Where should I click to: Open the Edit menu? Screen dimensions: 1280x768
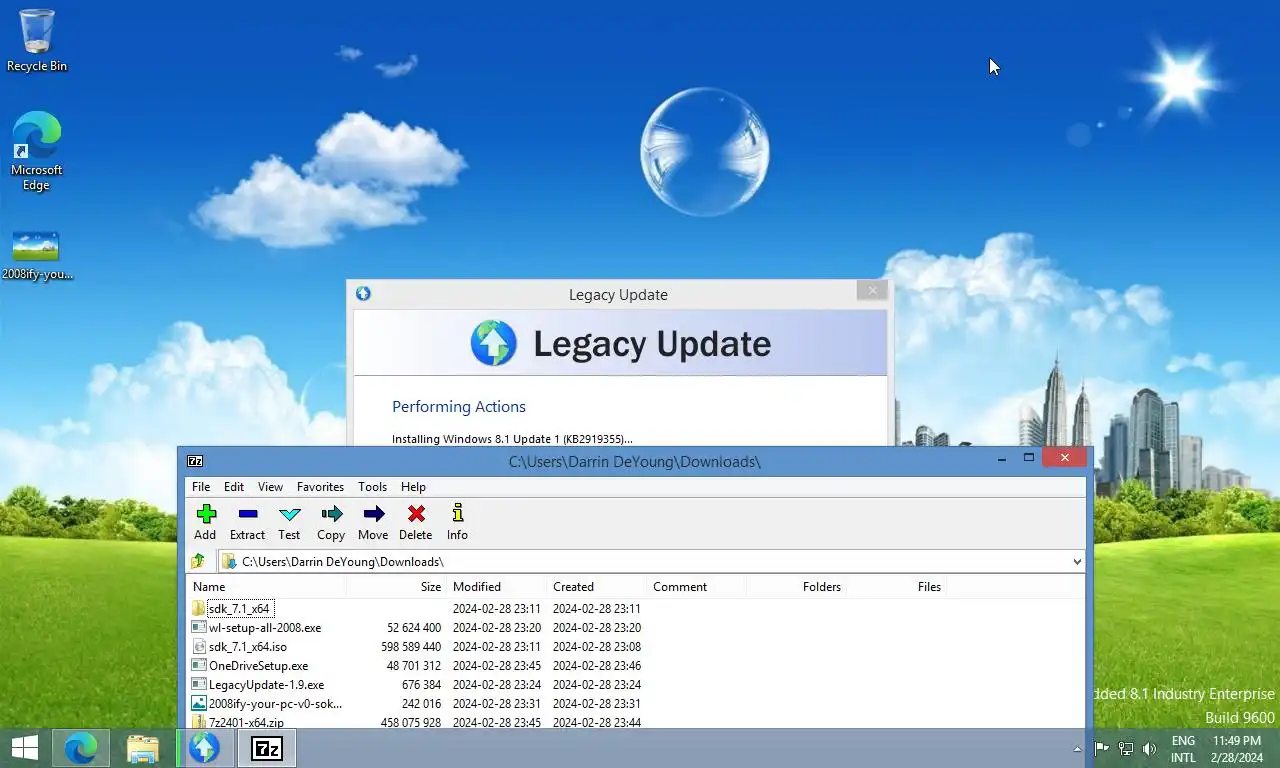coord(234,486)
